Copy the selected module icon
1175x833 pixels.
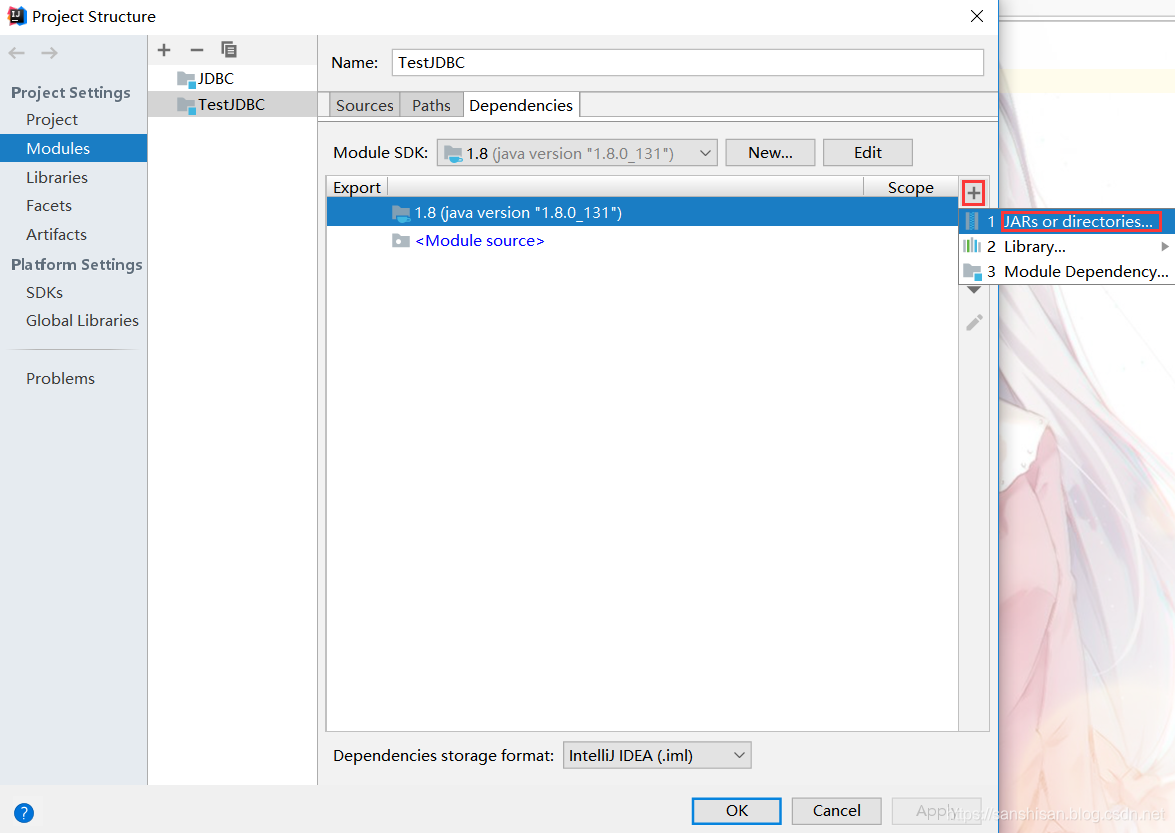pyautogui.click(x=229, y=49)
